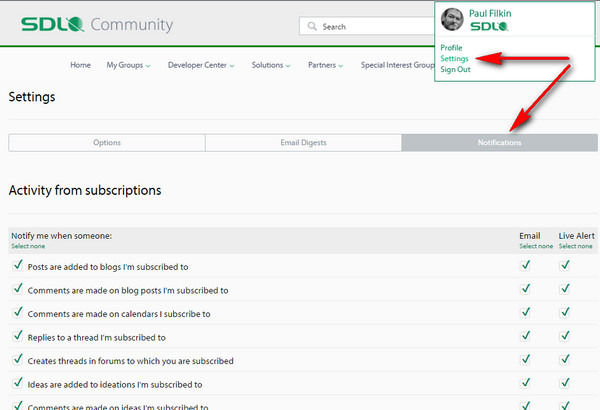Expand the Solutions dropdown menu
Viewport: 600px width, 410px height.
click(x=271, y=65)
